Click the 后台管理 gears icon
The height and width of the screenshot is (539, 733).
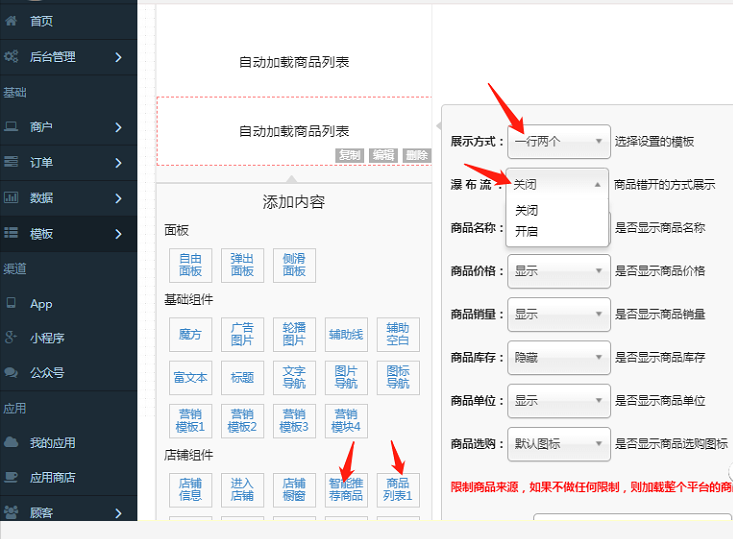click(x=11, y=57)
